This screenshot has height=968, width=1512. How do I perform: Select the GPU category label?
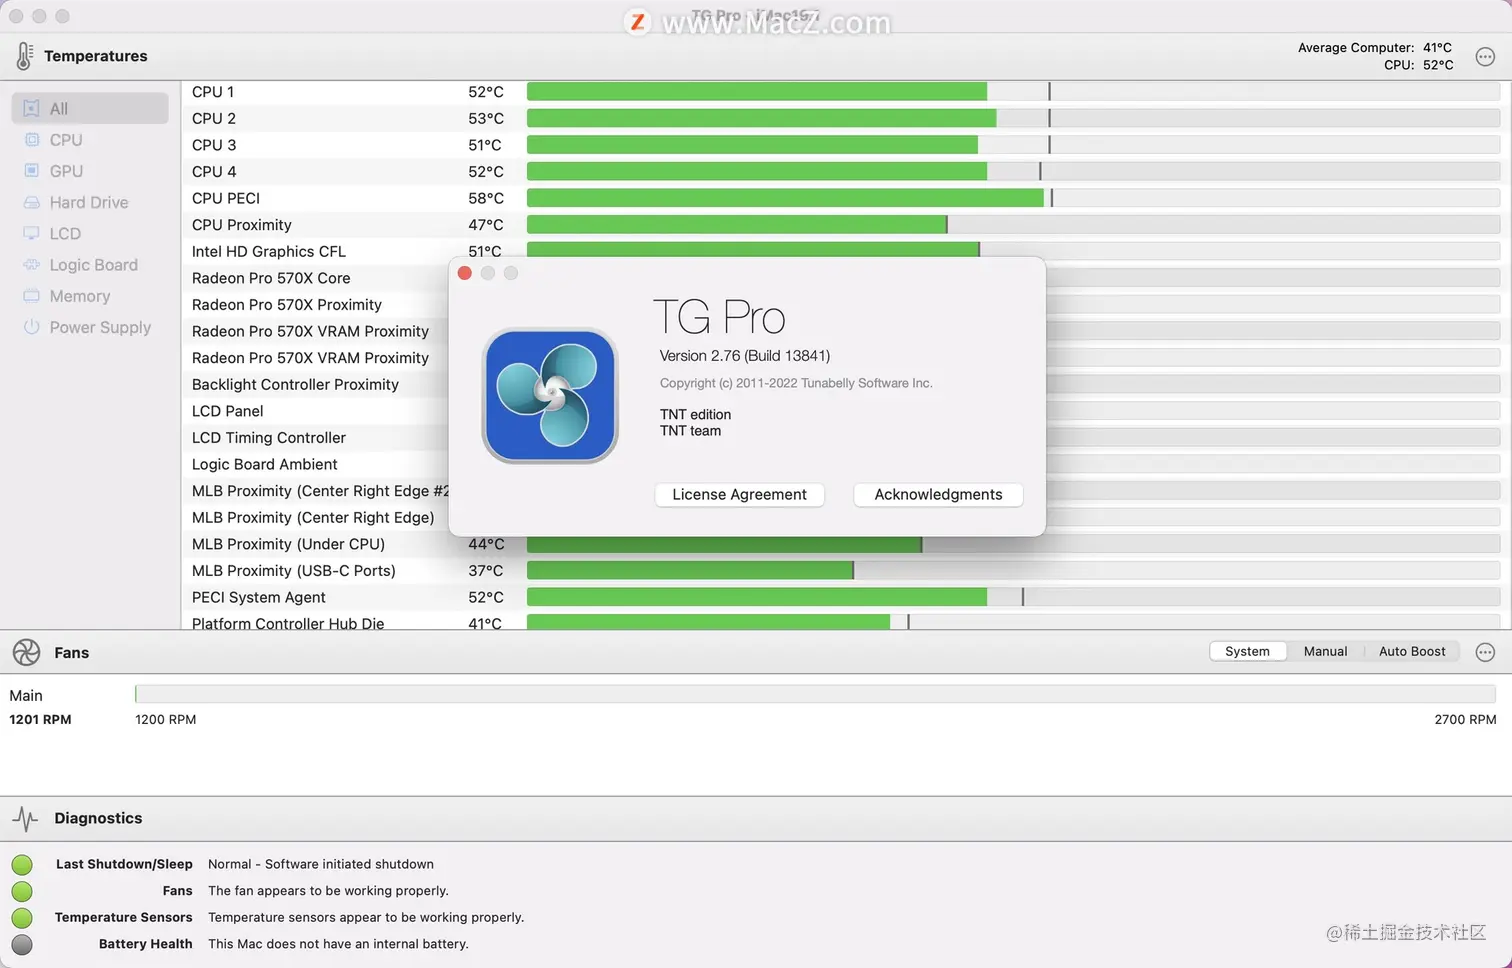click(66, 171)
